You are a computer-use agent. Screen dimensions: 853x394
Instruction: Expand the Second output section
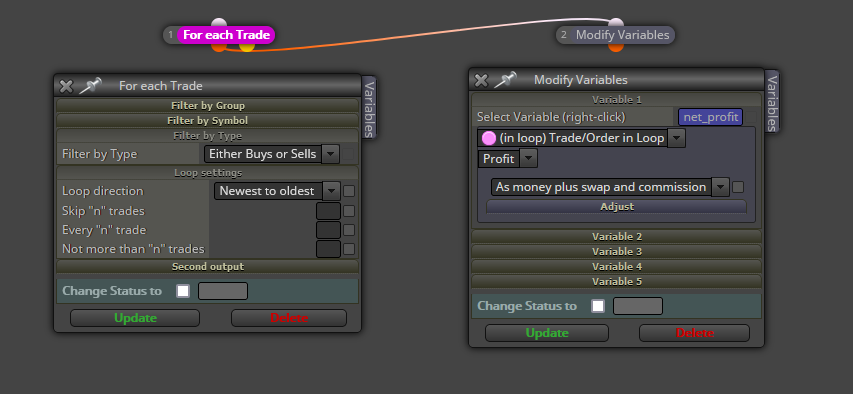(208, 267)
